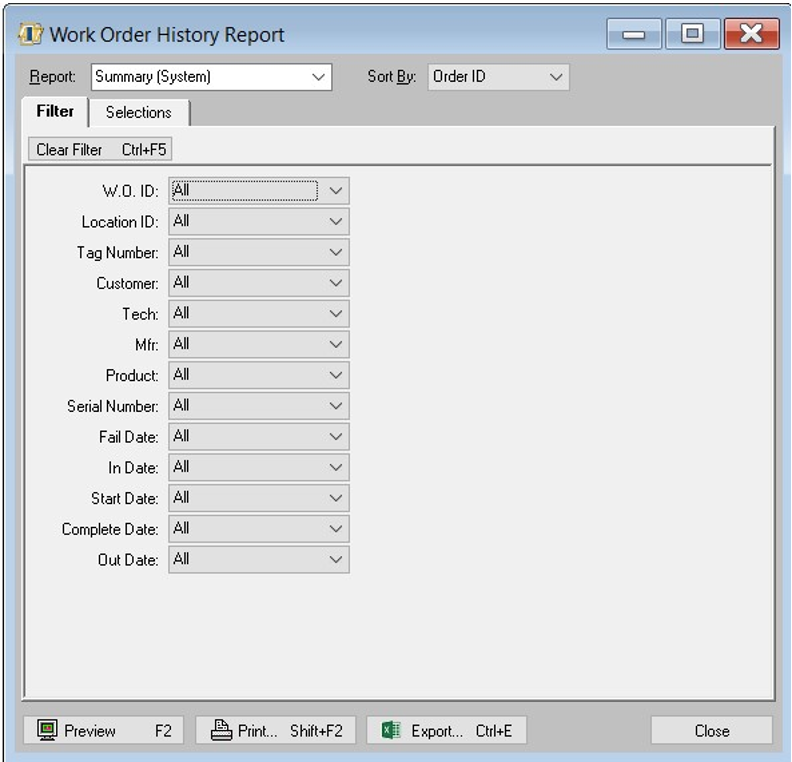Click the Clear Filter button

click(x=100, y=149)
